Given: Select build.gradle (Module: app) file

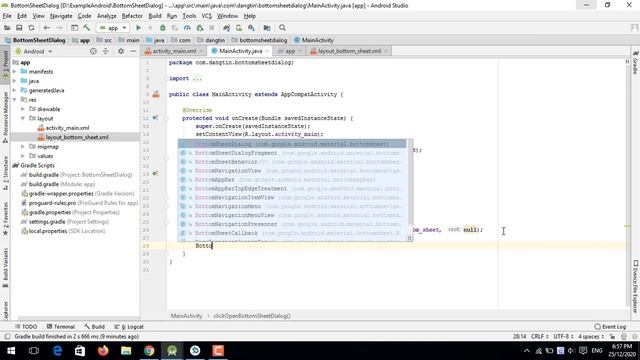Looking at the screenshot, I should pos(62,184).
